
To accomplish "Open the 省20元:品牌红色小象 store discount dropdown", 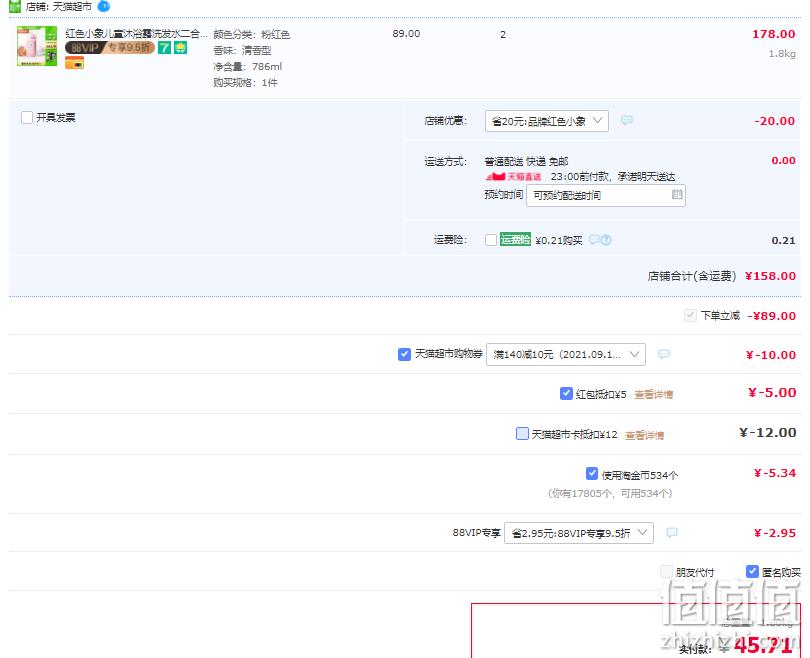I will [x=547, y=121].
